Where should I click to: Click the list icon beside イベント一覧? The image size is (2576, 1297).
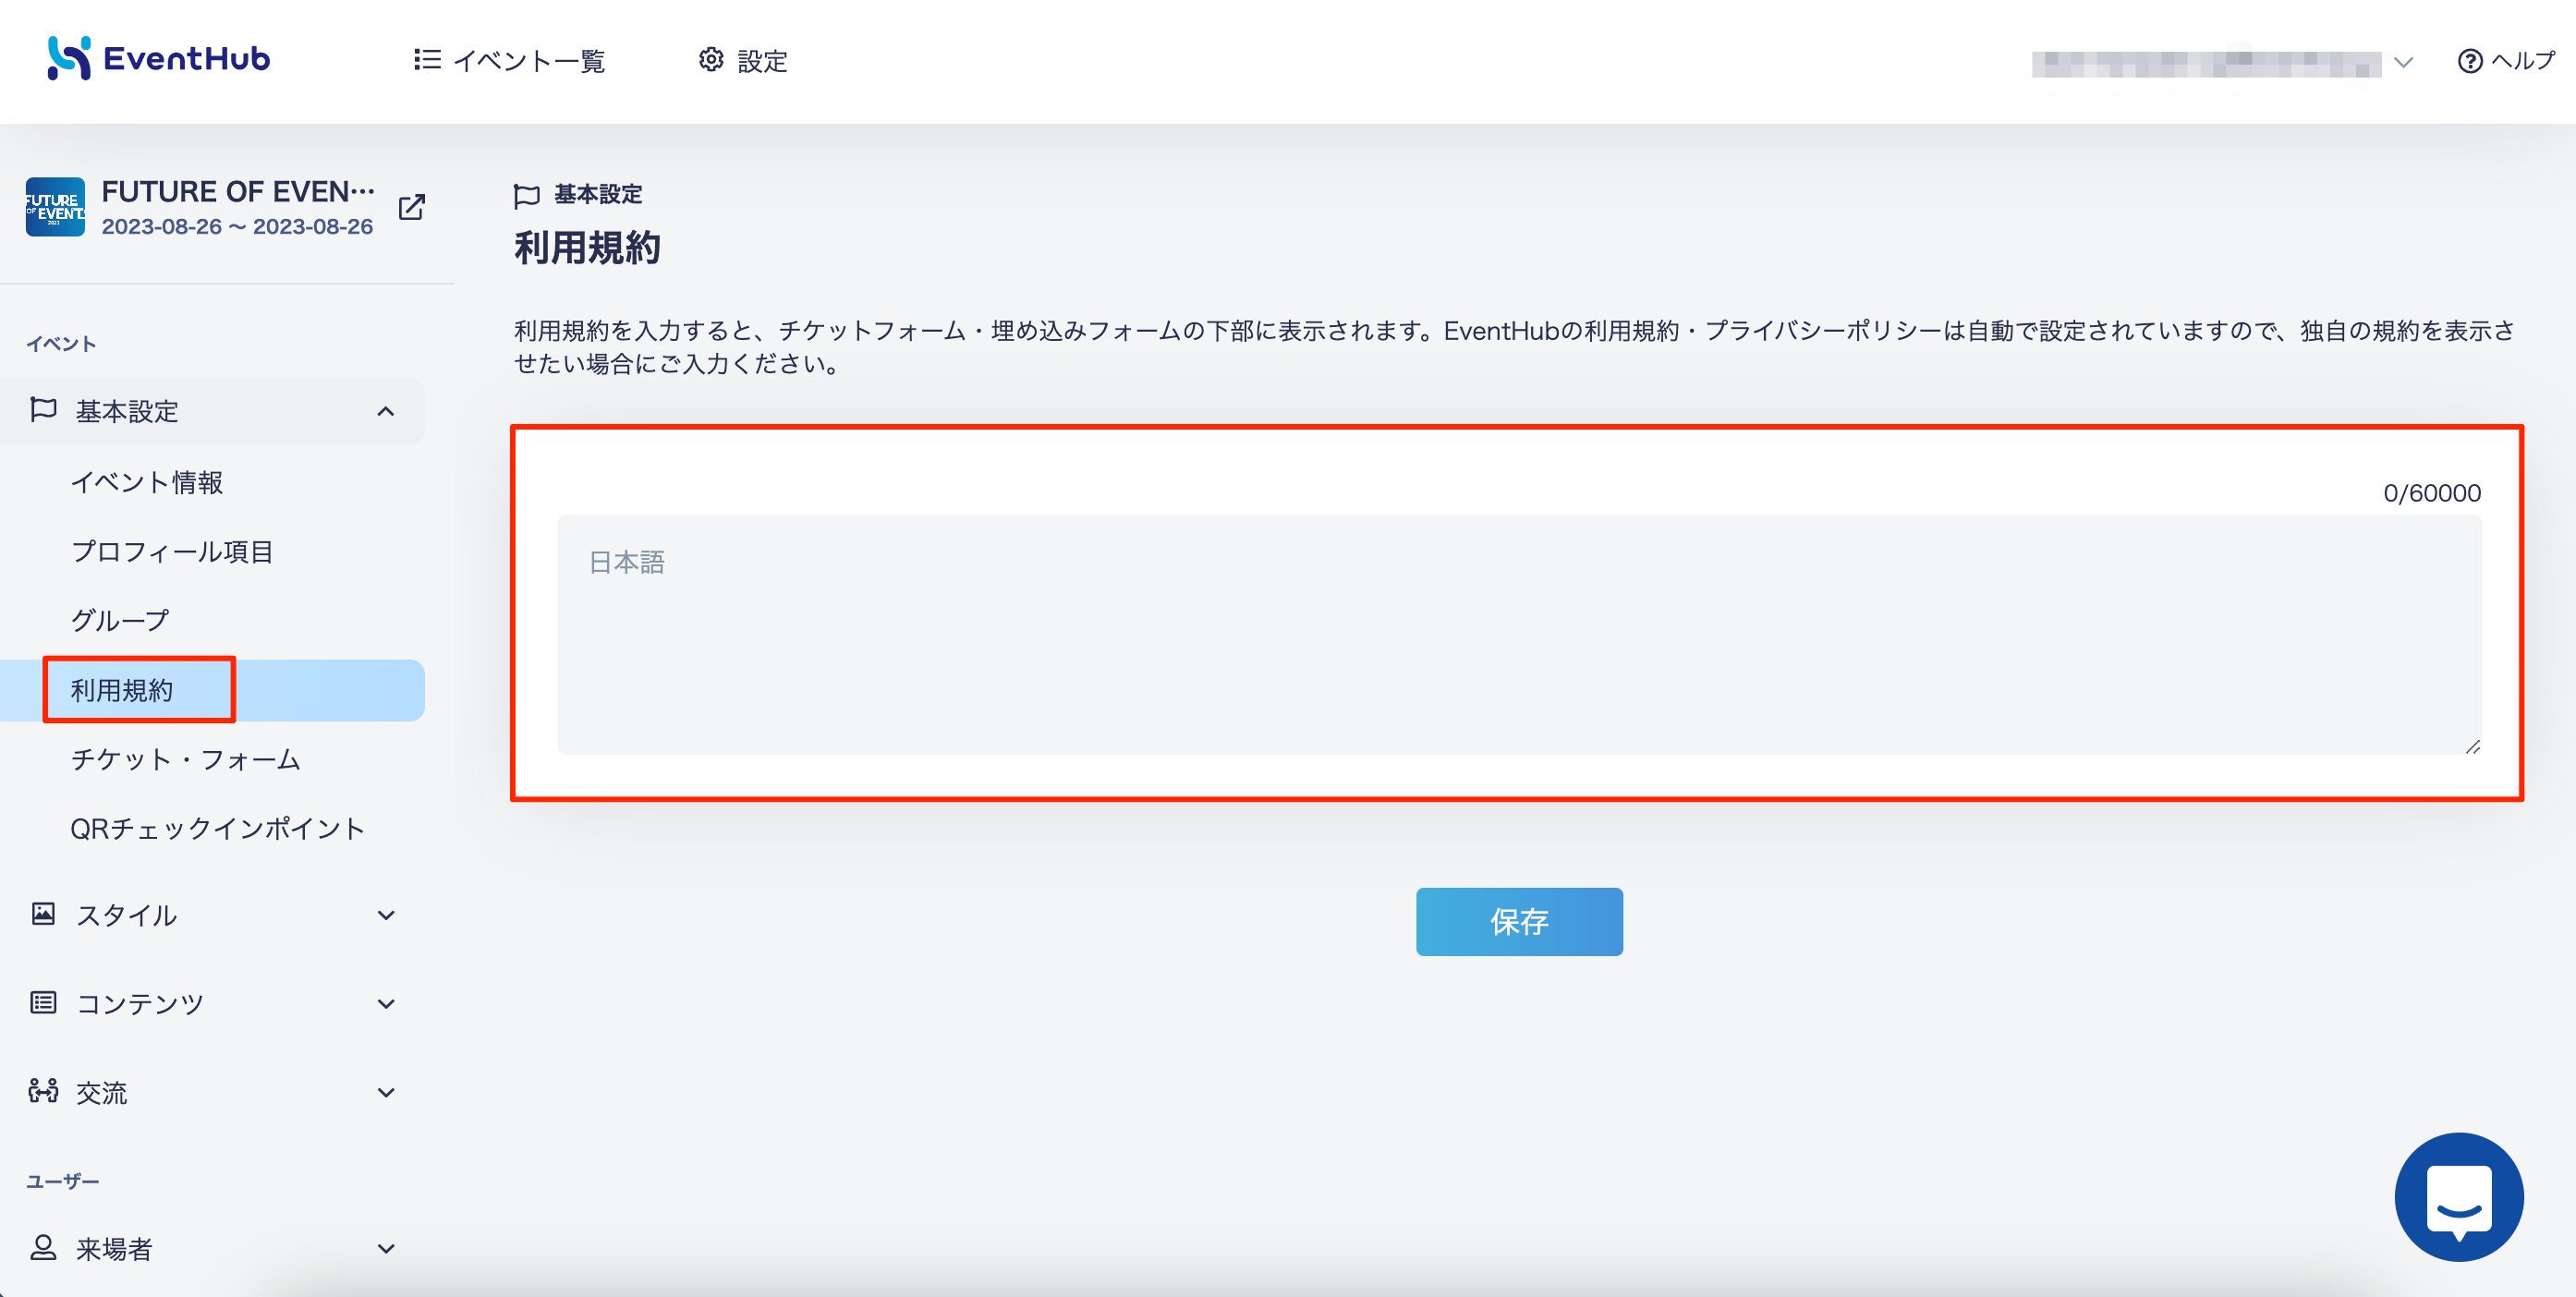(x=427, y=60)
